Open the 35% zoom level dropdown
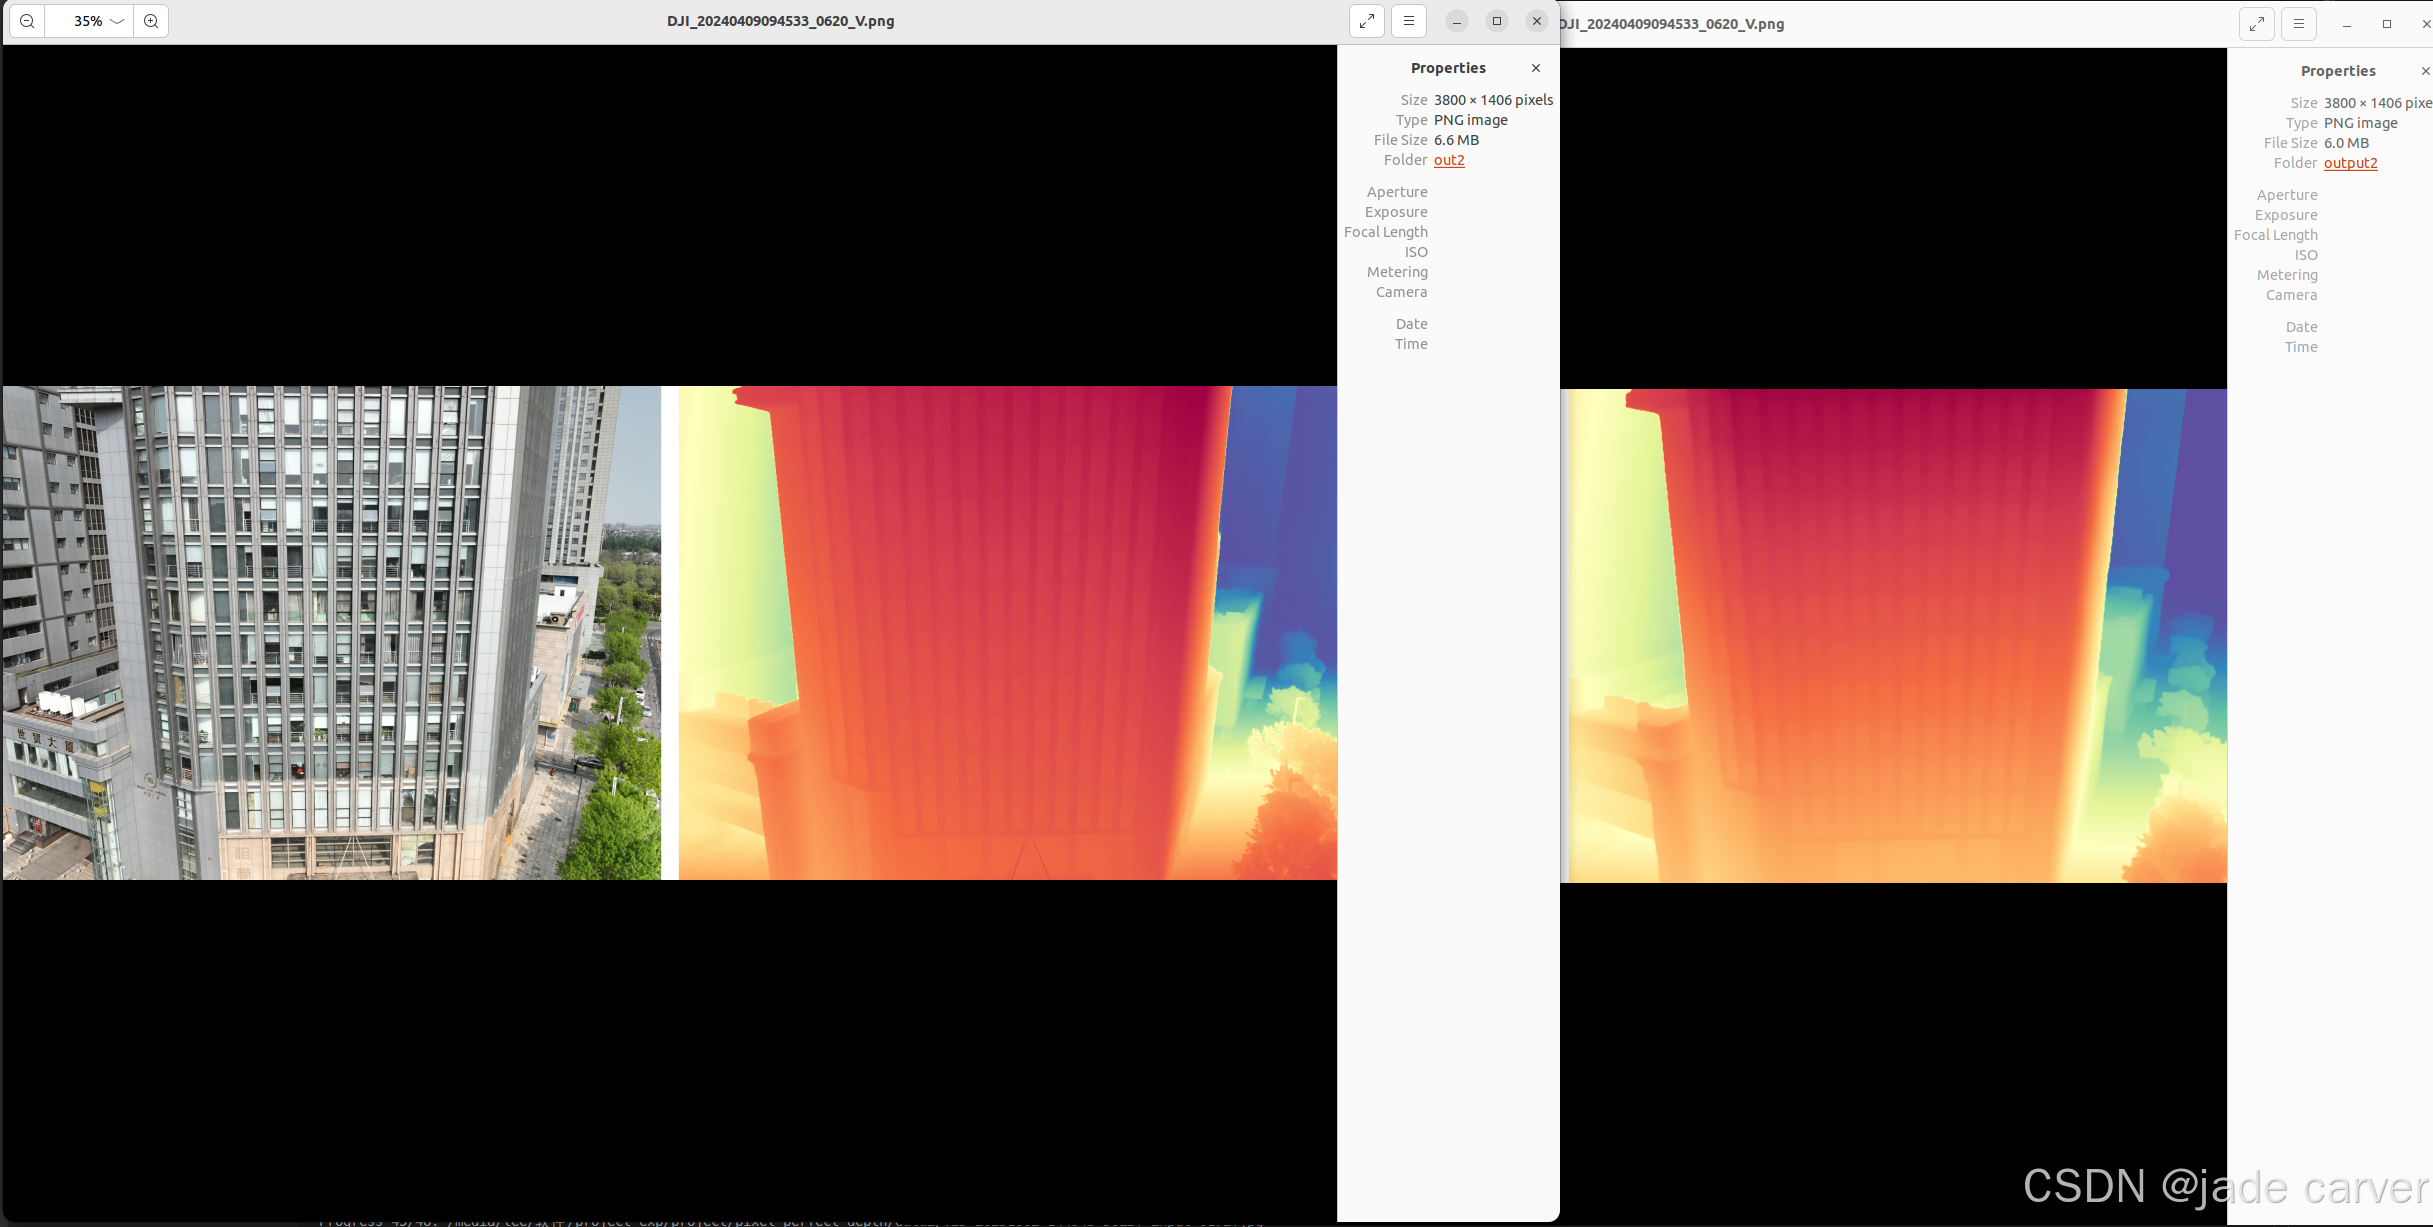The width and height of the screenshot is (2433, 1227). [x=89, y=21]
